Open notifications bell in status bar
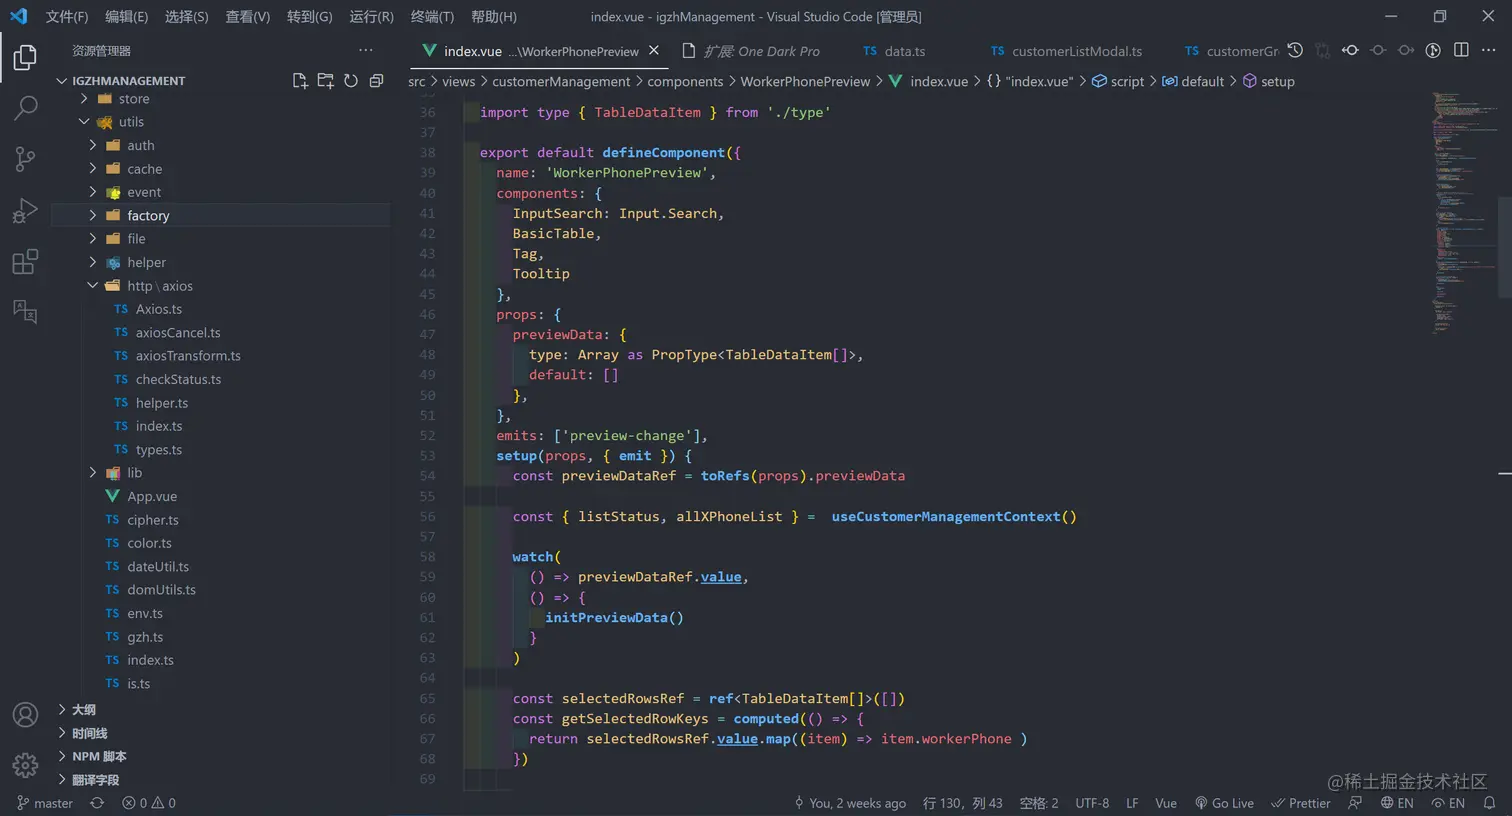 [x=1489, y=803]
